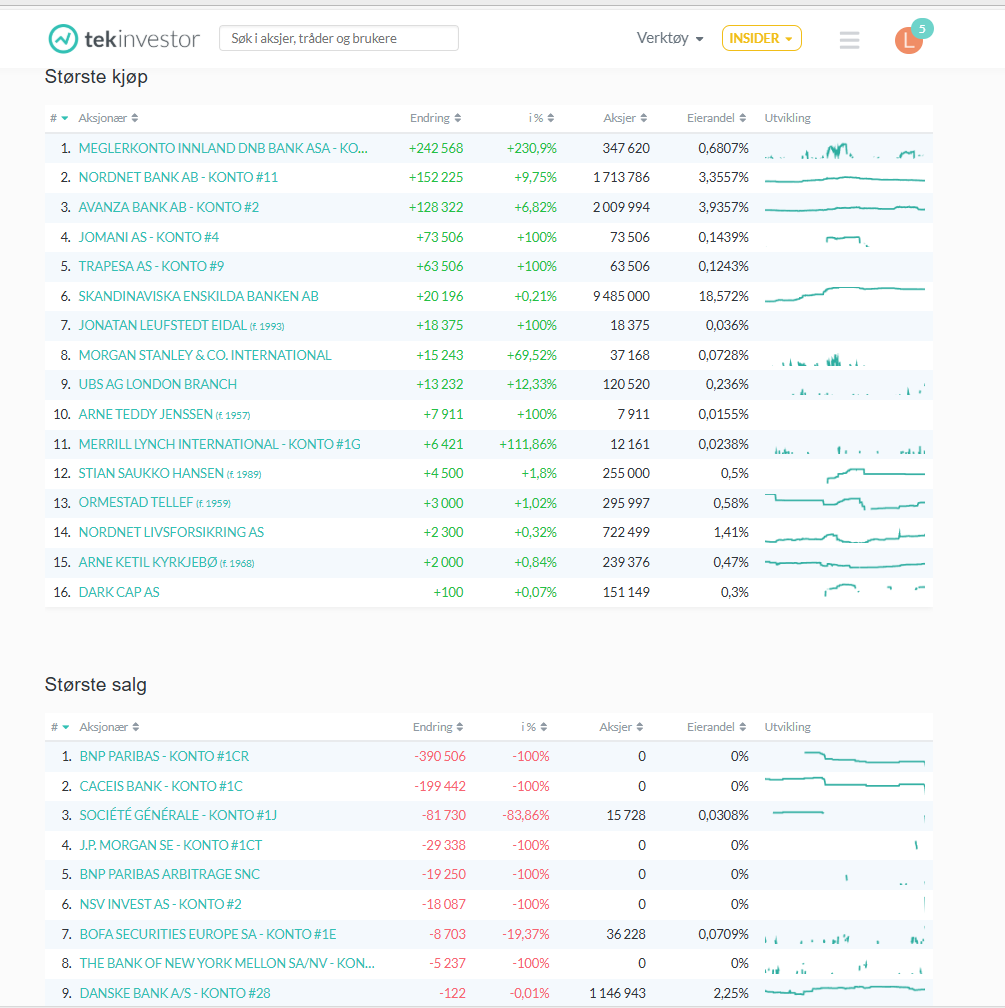Click the search field for aksjer
The height and width of the screenshot is (1008, 1005).
(x=338, y=39)
